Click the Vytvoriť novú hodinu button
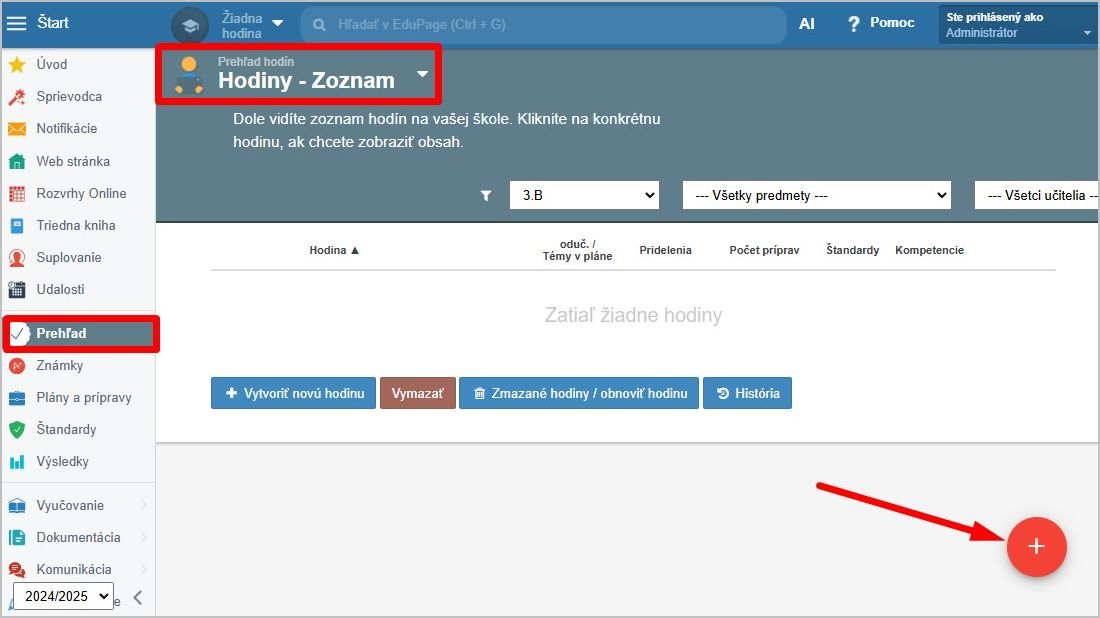 [294, 393]
